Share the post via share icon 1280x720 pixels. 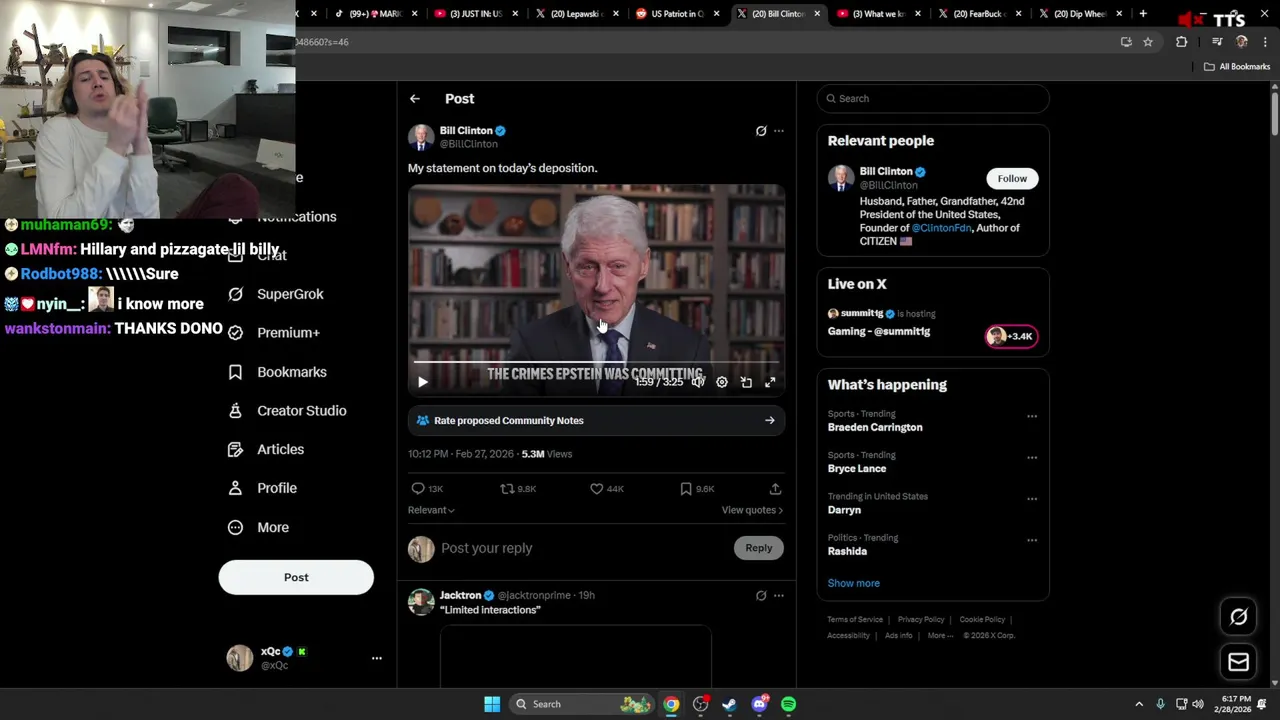775,489
